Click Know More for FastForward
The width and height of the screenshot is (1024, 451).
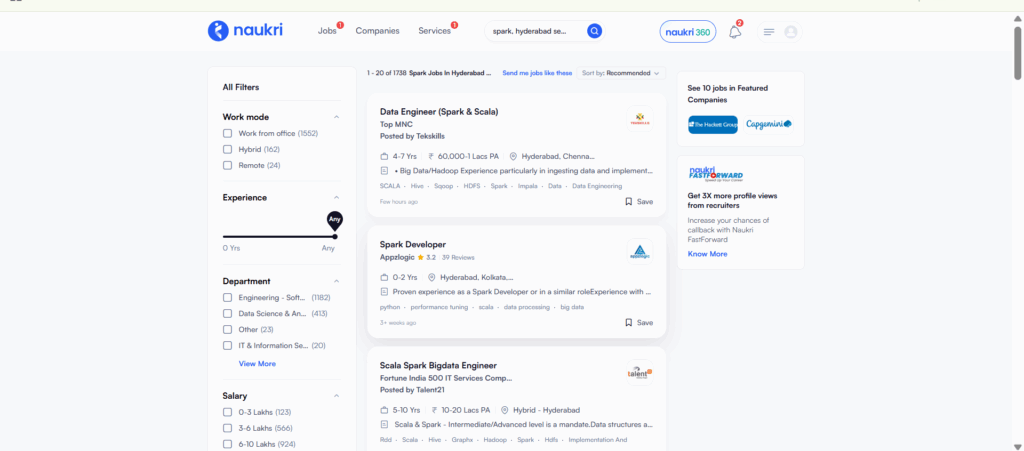click(x=707, y=254)
